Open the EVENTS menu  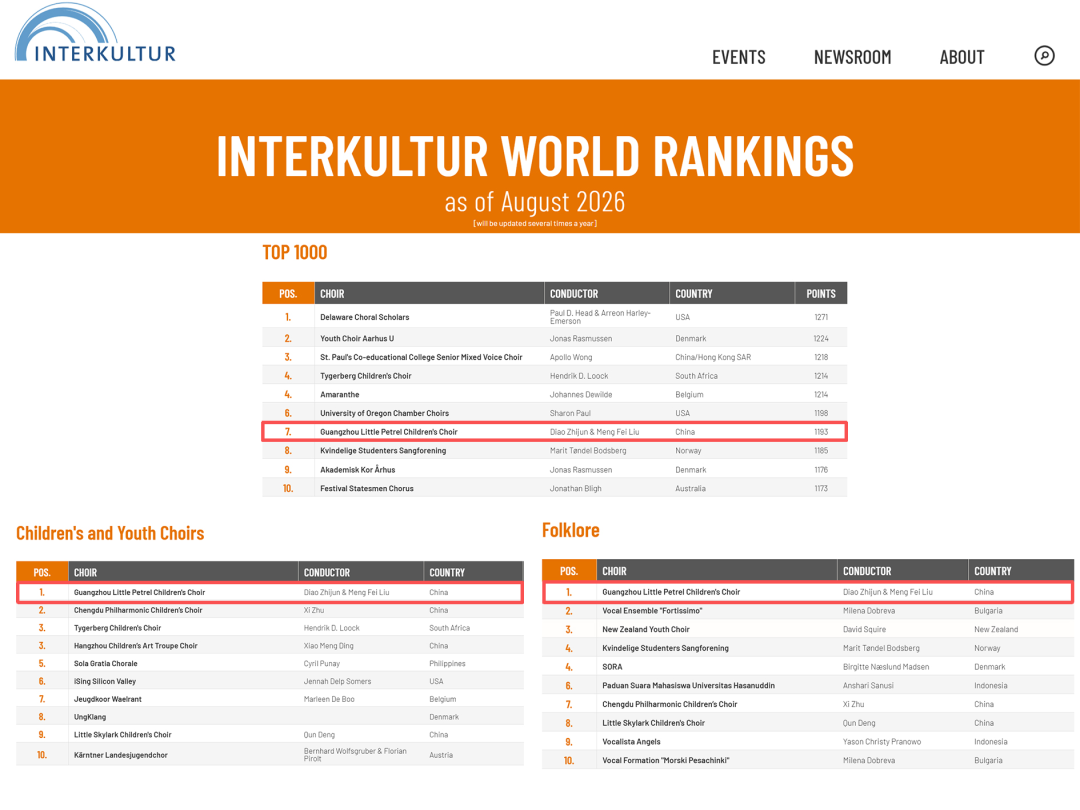[x=738, y=57]
